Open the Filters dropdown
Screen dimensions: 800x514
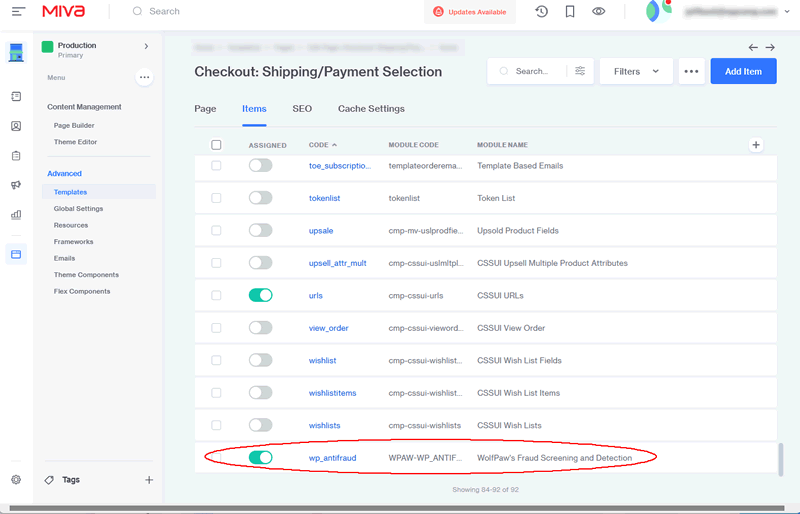pos(636,71)
